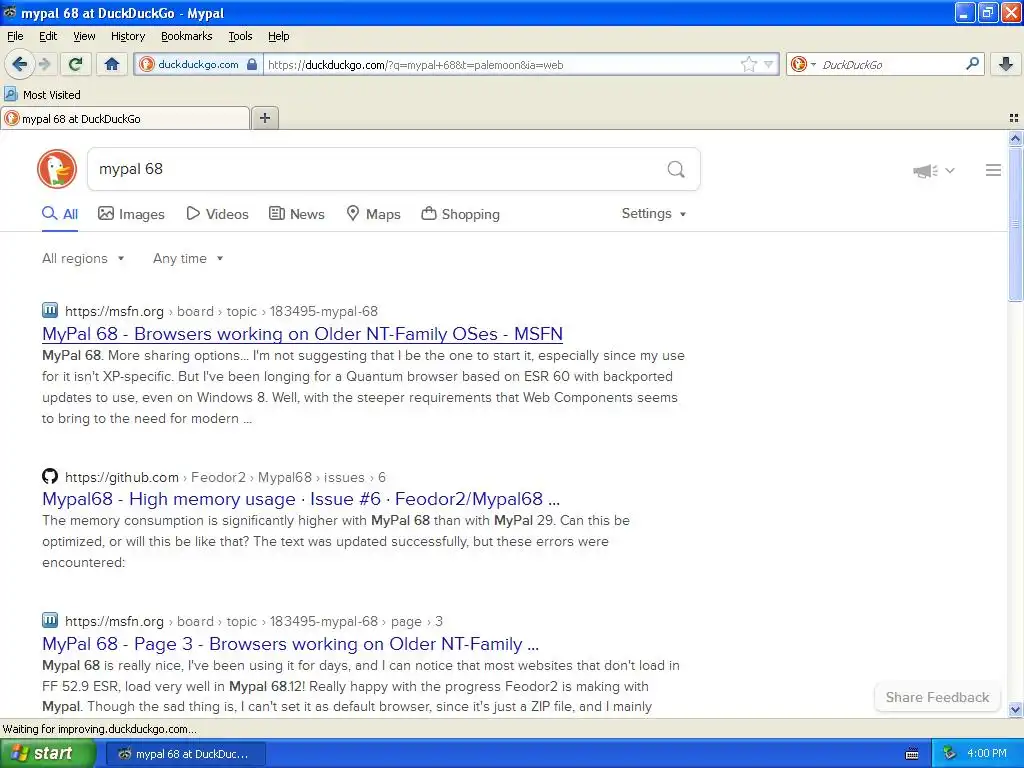Click the URL address field
Viewport: 1024px width, 768px height.
(500, 65)
